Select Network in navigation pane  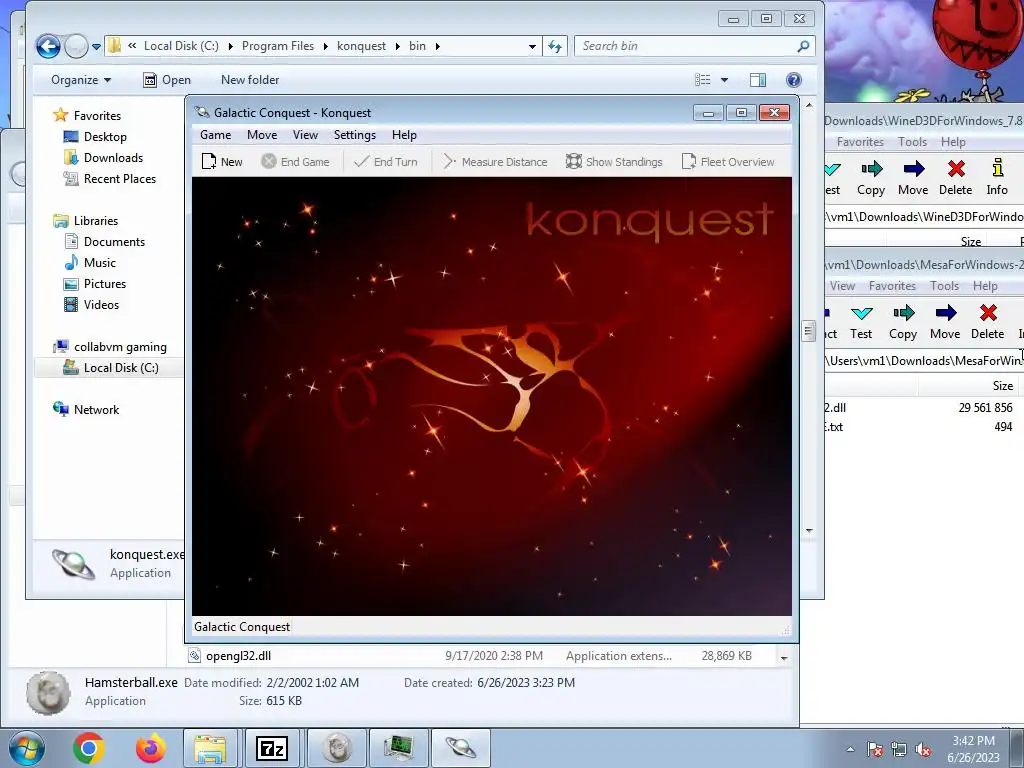pyautogui.click(x=96, y=409)
